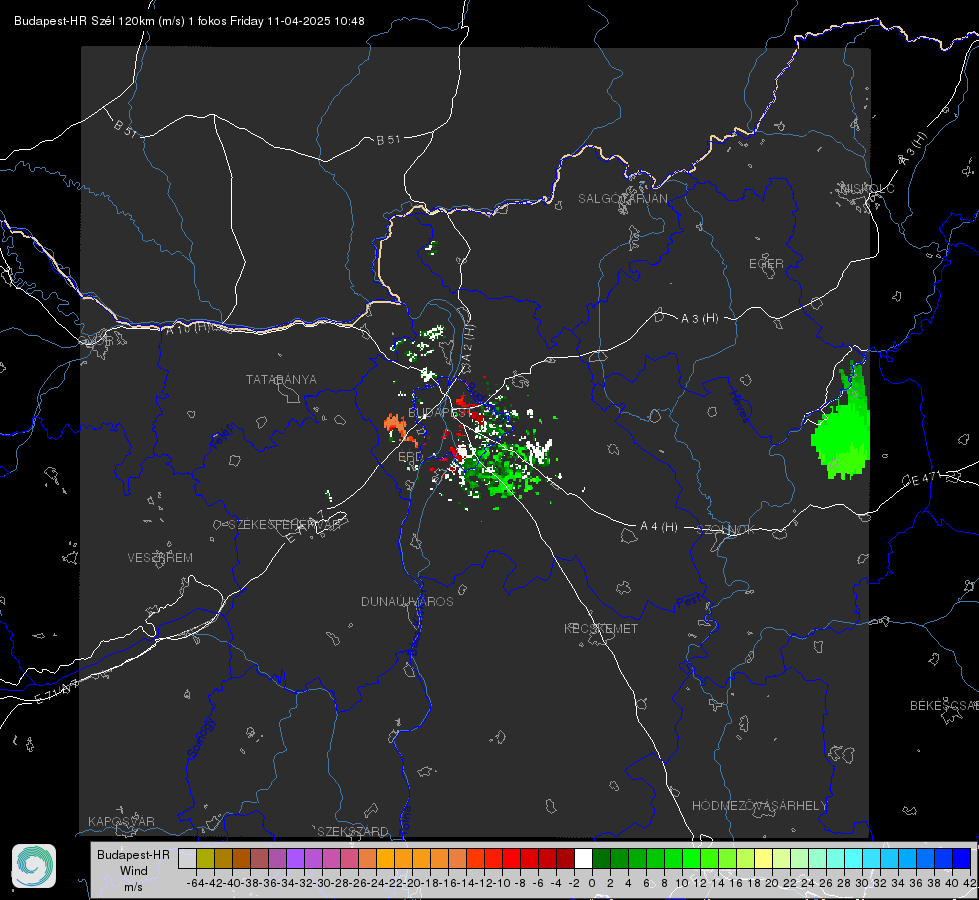Click the swirl weather service logo
This screenshot has width=979, height=900.
34,866
